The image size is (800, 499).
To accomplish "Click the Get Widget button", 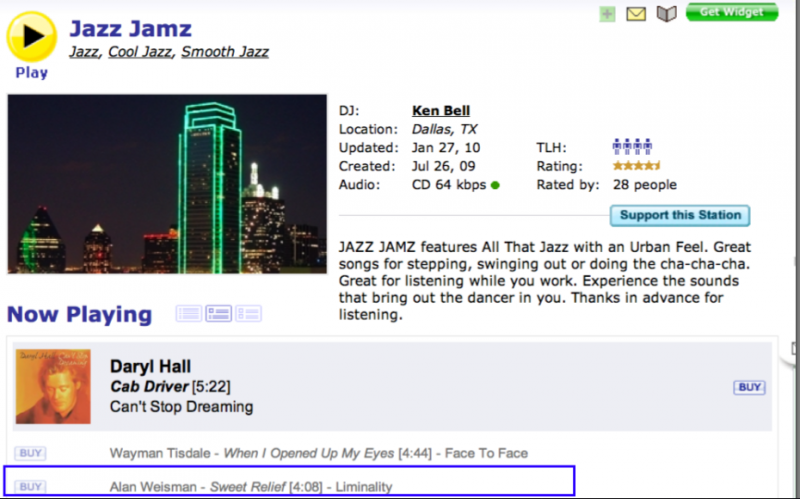I will [732, 12].
